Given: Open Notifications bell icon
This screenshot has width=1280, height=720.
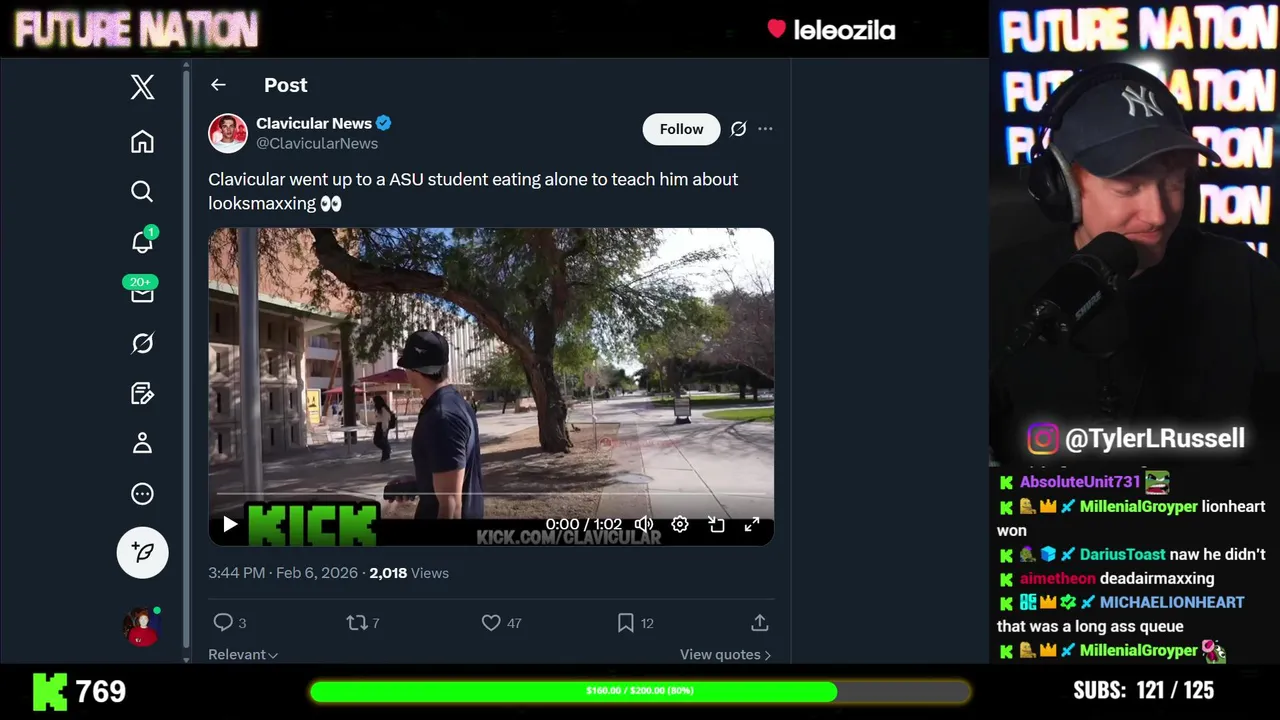Looking at the screenshot, I should [142, 241].
